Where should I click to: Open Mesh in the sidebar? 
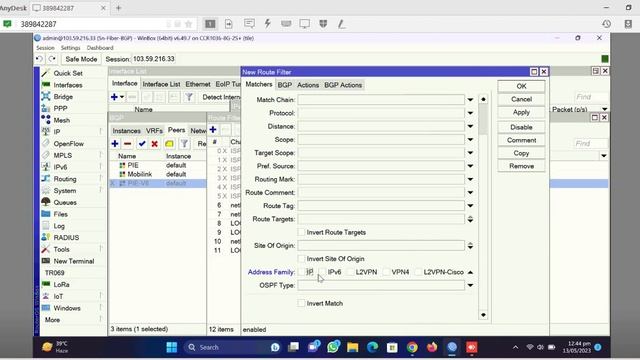pyautogui.click(x=62, y=120)
